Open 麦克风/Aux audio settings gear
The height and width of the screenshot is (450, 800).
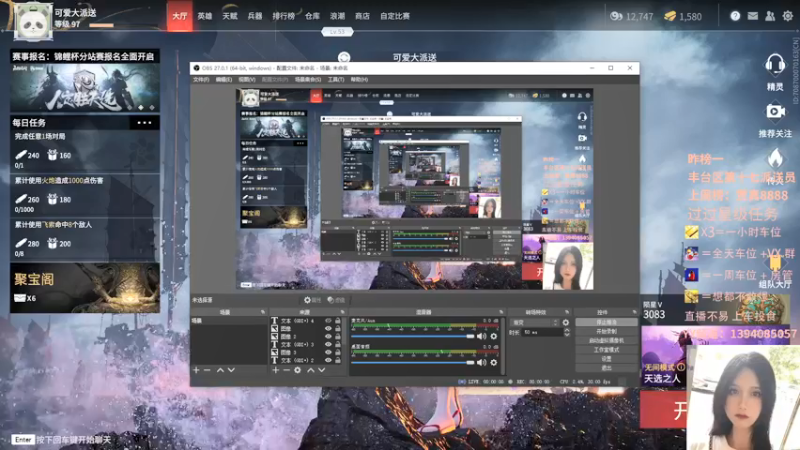493,336
